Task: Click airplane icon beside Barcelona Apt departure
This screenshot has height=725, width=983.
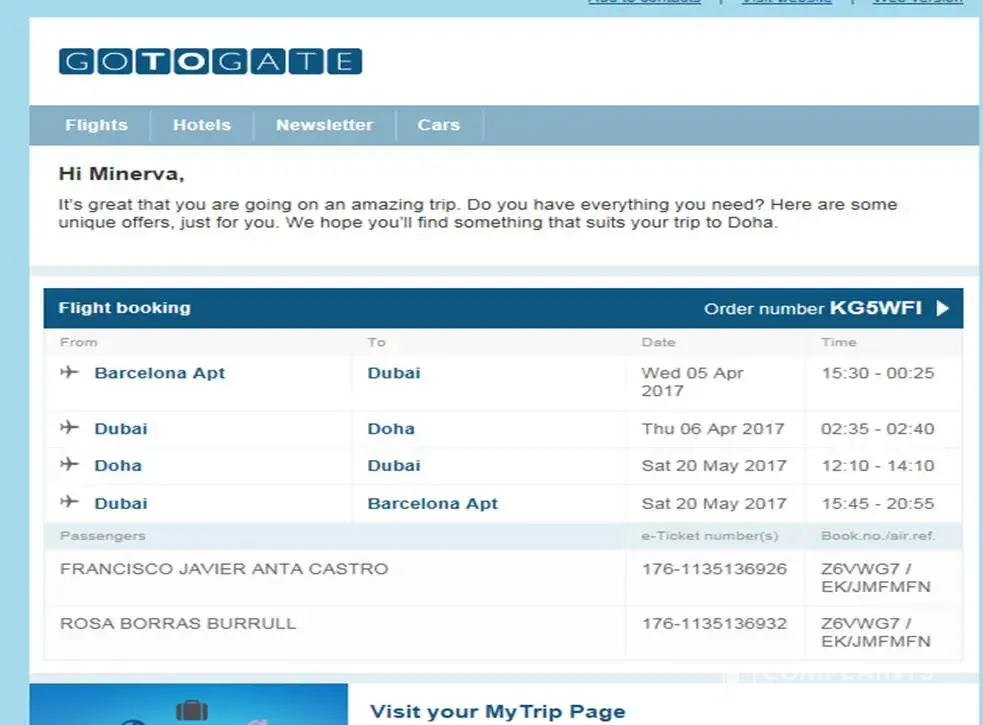Action: pos(69,373)
